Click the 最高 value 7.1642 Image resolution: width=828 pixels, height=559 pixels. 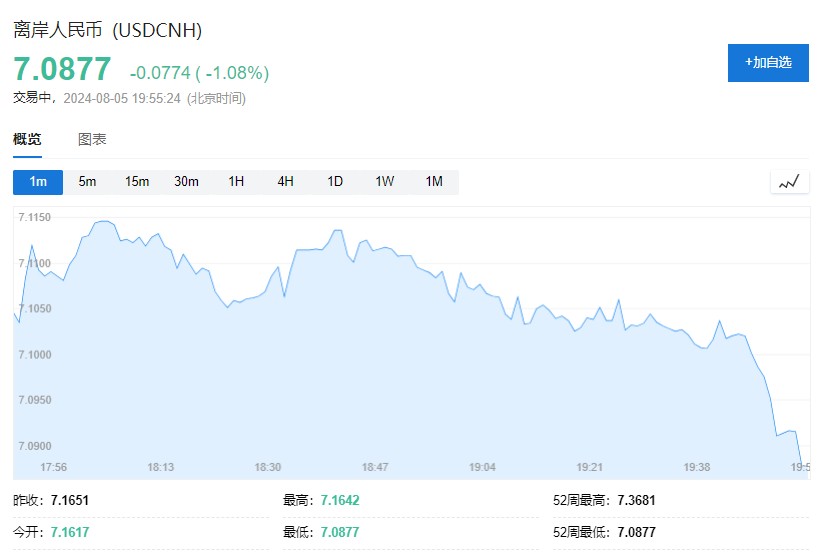click(340, 500)
